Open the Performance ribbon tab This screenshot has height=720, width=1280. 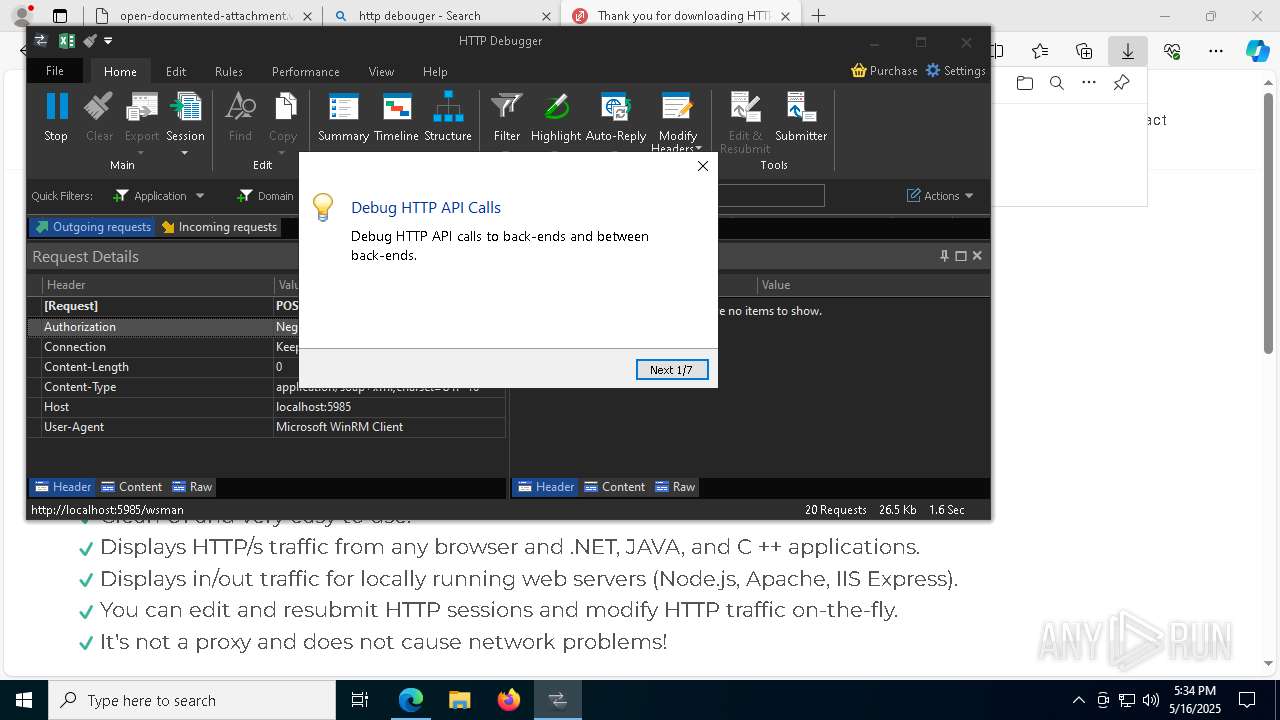[x=305, y=71]
